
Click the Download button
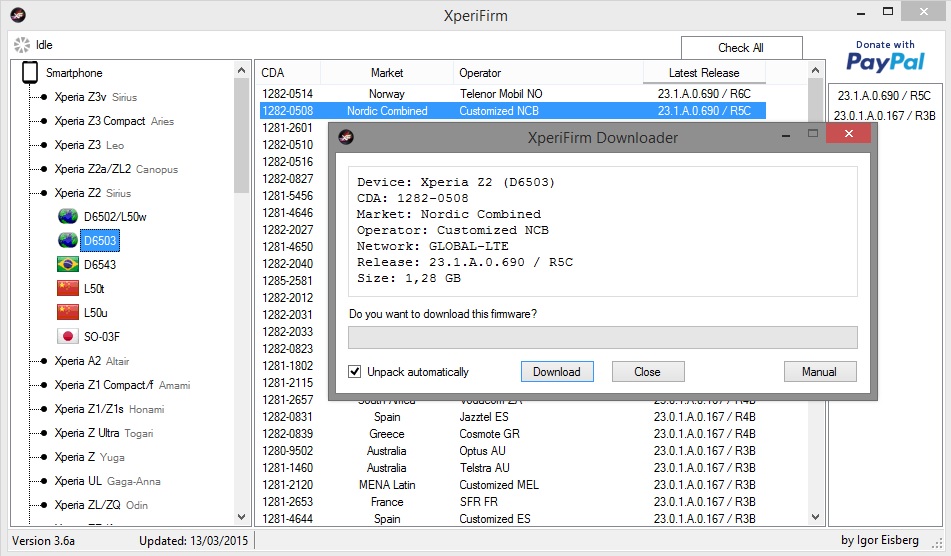557,372
